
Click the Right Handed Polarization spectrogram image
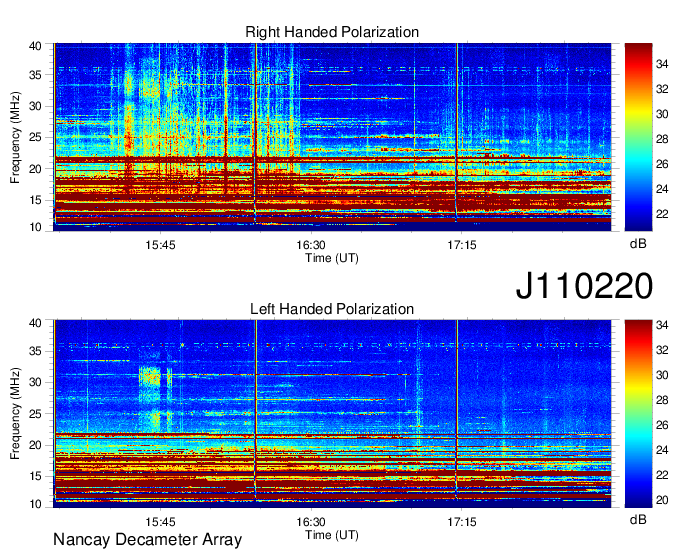[333, 137]
